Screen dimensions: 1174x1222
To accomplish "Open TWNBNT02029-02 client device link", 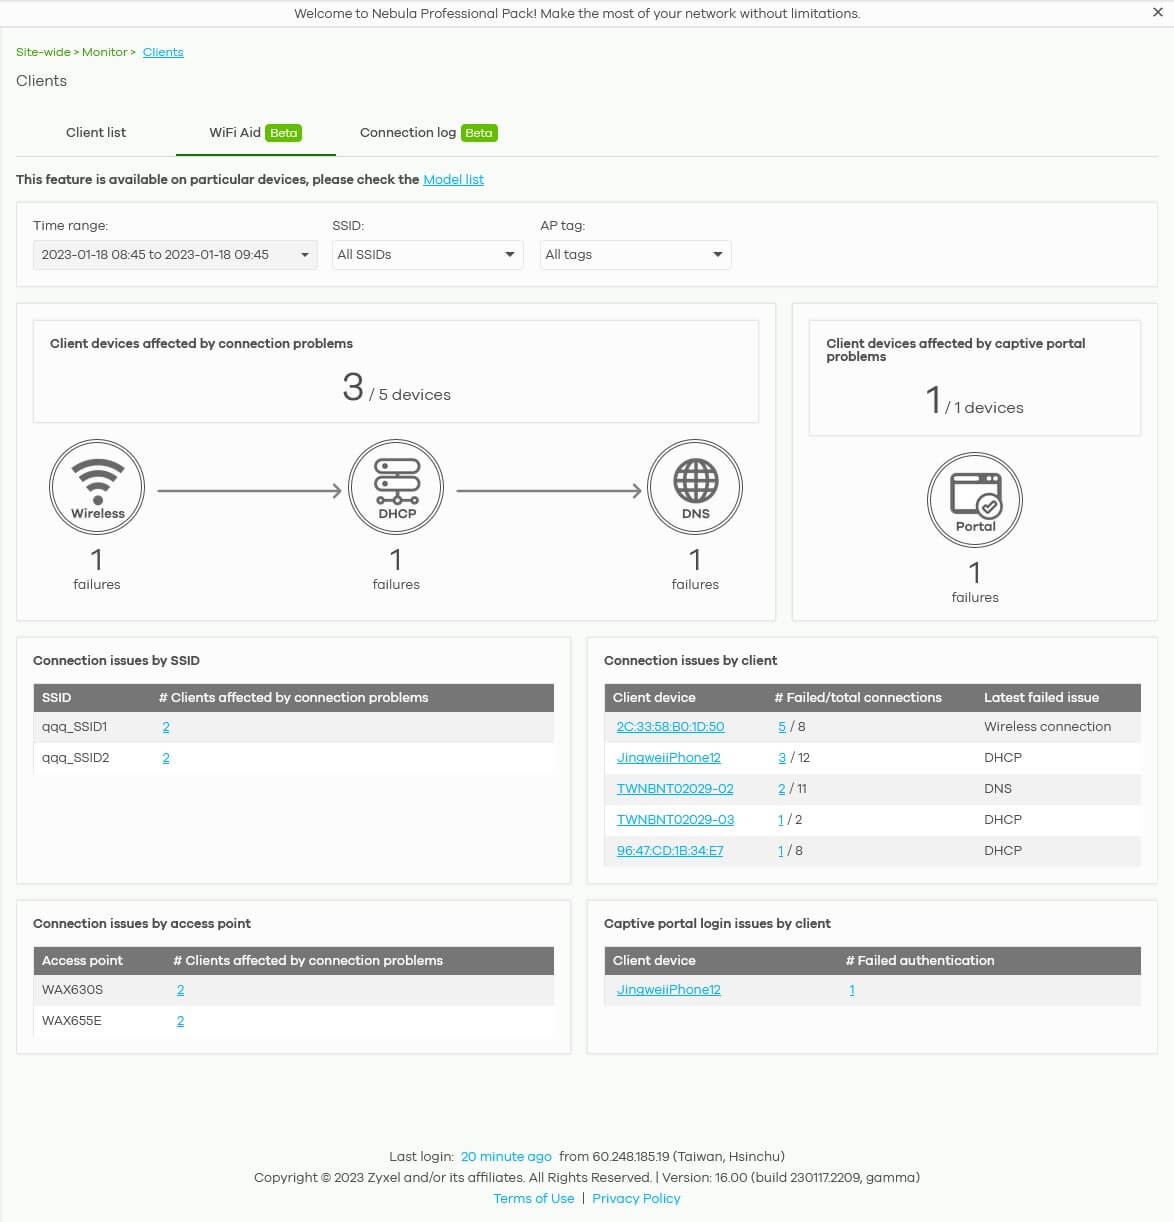I will pos(675,789).
